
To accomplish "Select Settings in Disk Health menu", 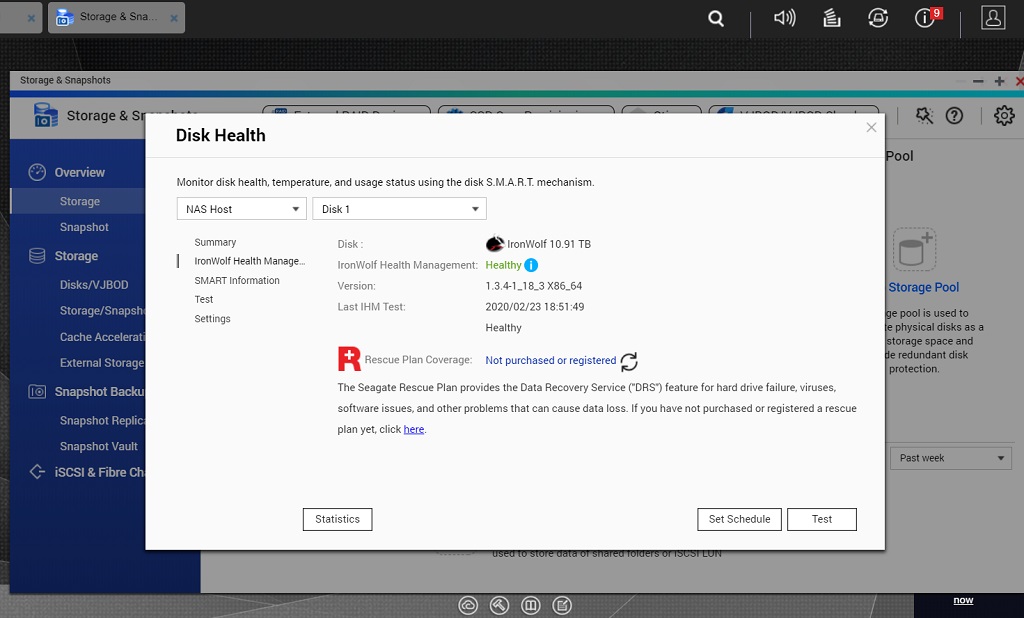I will [x=212, y=319].
